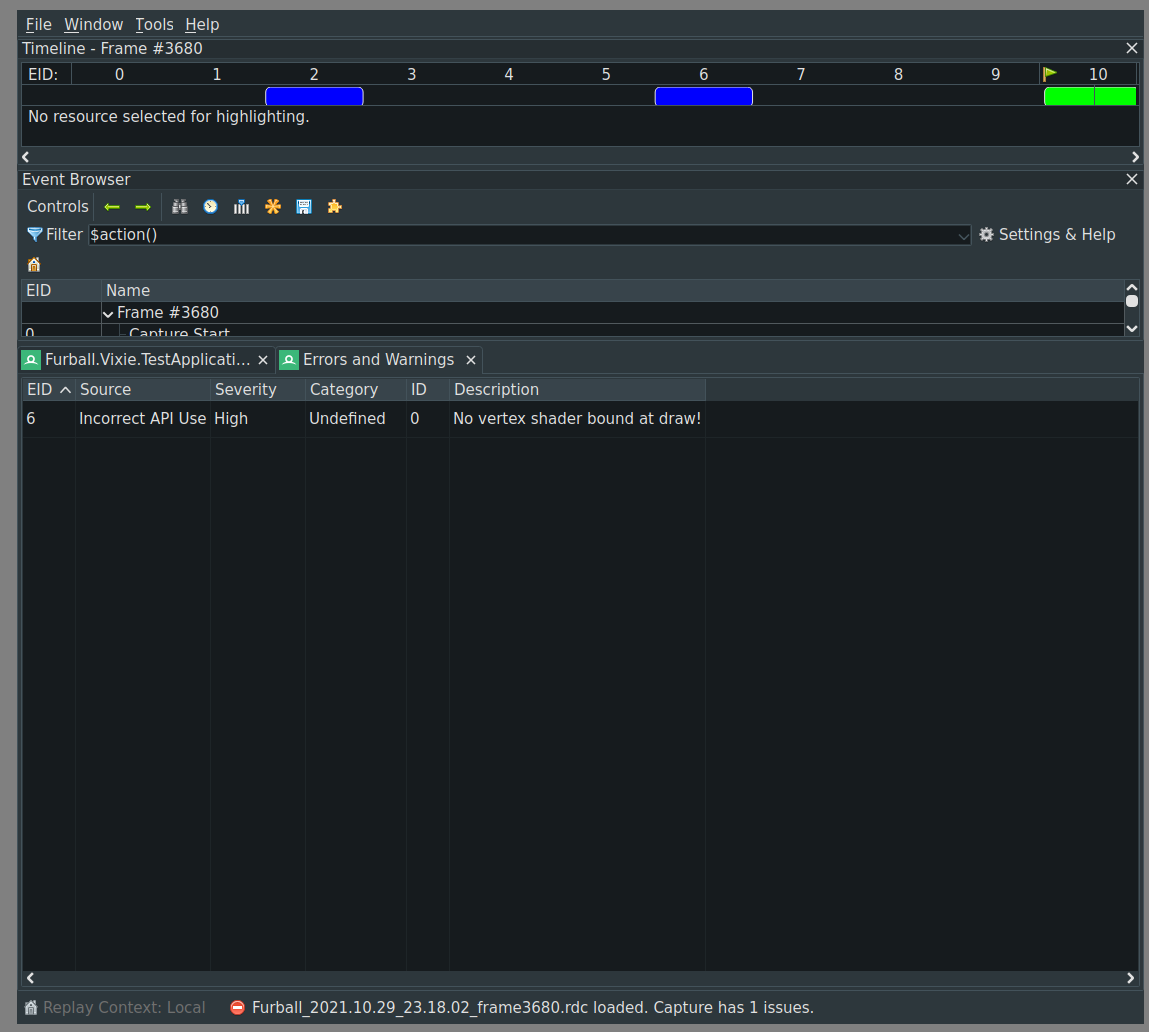Screen dimensions: 1149x1032
Task: Click the clock icon to time durations
Action: (x=210, y=207)
